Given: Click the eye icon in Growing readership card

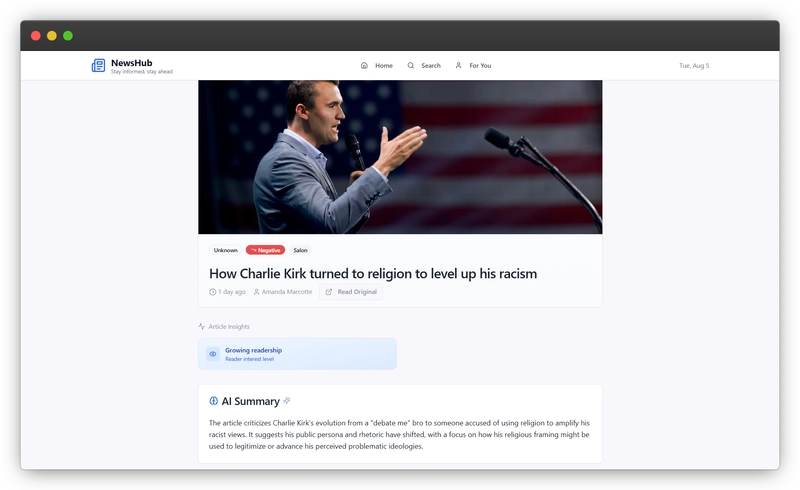Looking at the screenshot, I should click(213, 354).
